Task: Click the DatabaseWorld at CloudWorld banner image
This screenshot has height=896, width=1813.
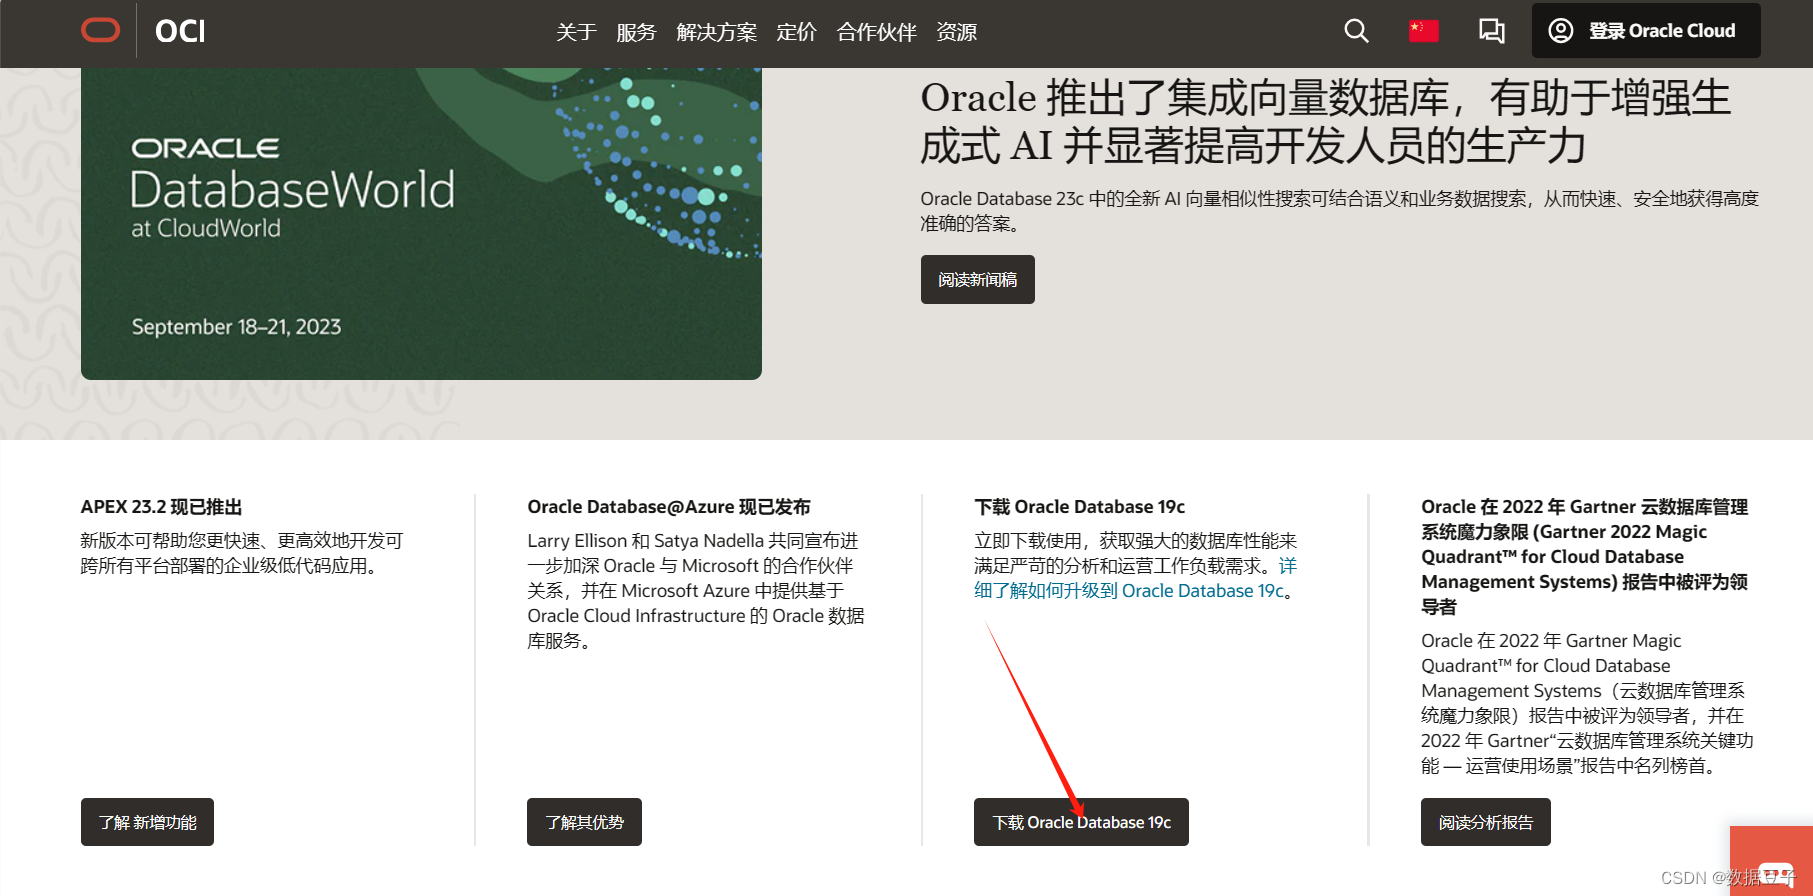Action: [x=421, y=224]
